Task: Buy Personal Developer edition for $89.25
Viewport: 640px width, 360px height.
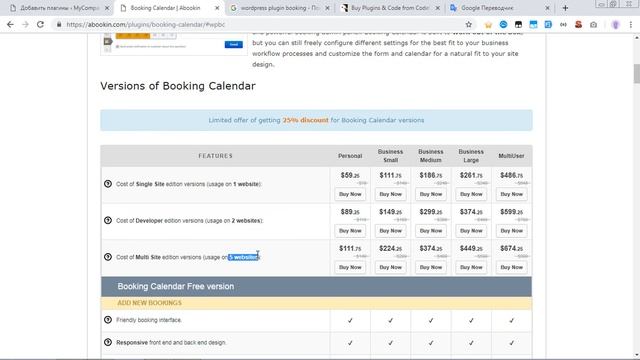Action: 350,231
